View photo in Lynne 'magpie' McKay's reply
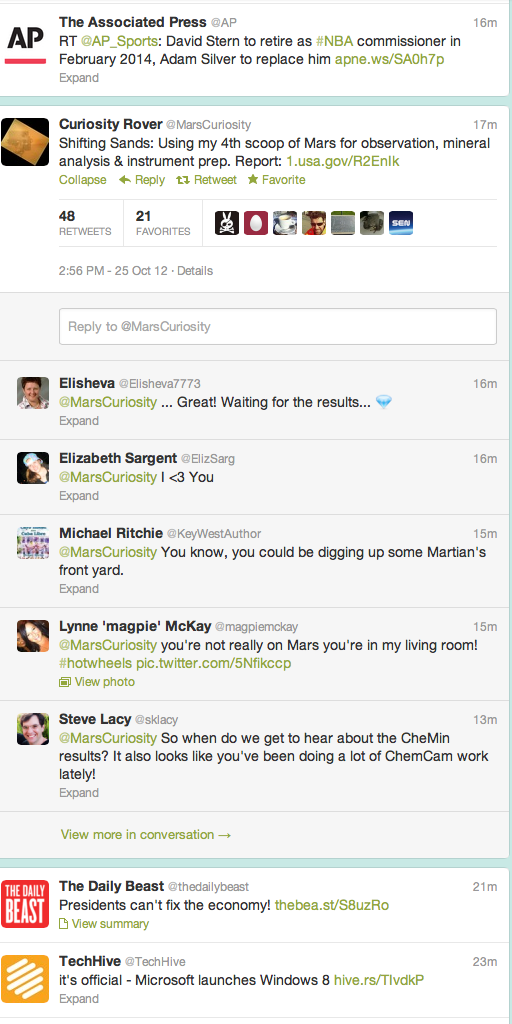The width and height of the screenshot is (512, 1024). click(x=97, y=682)
